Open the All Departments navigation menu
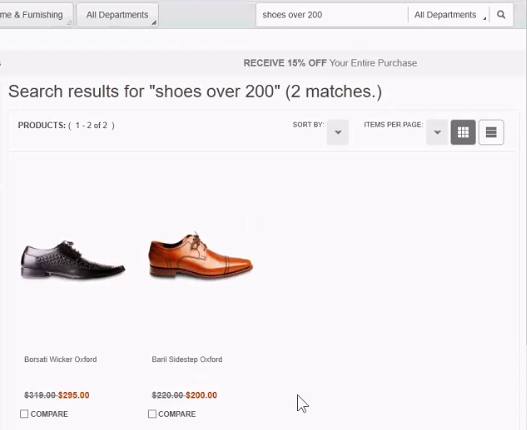The width and height of the screenshot is (527, 430). [117, 15]
